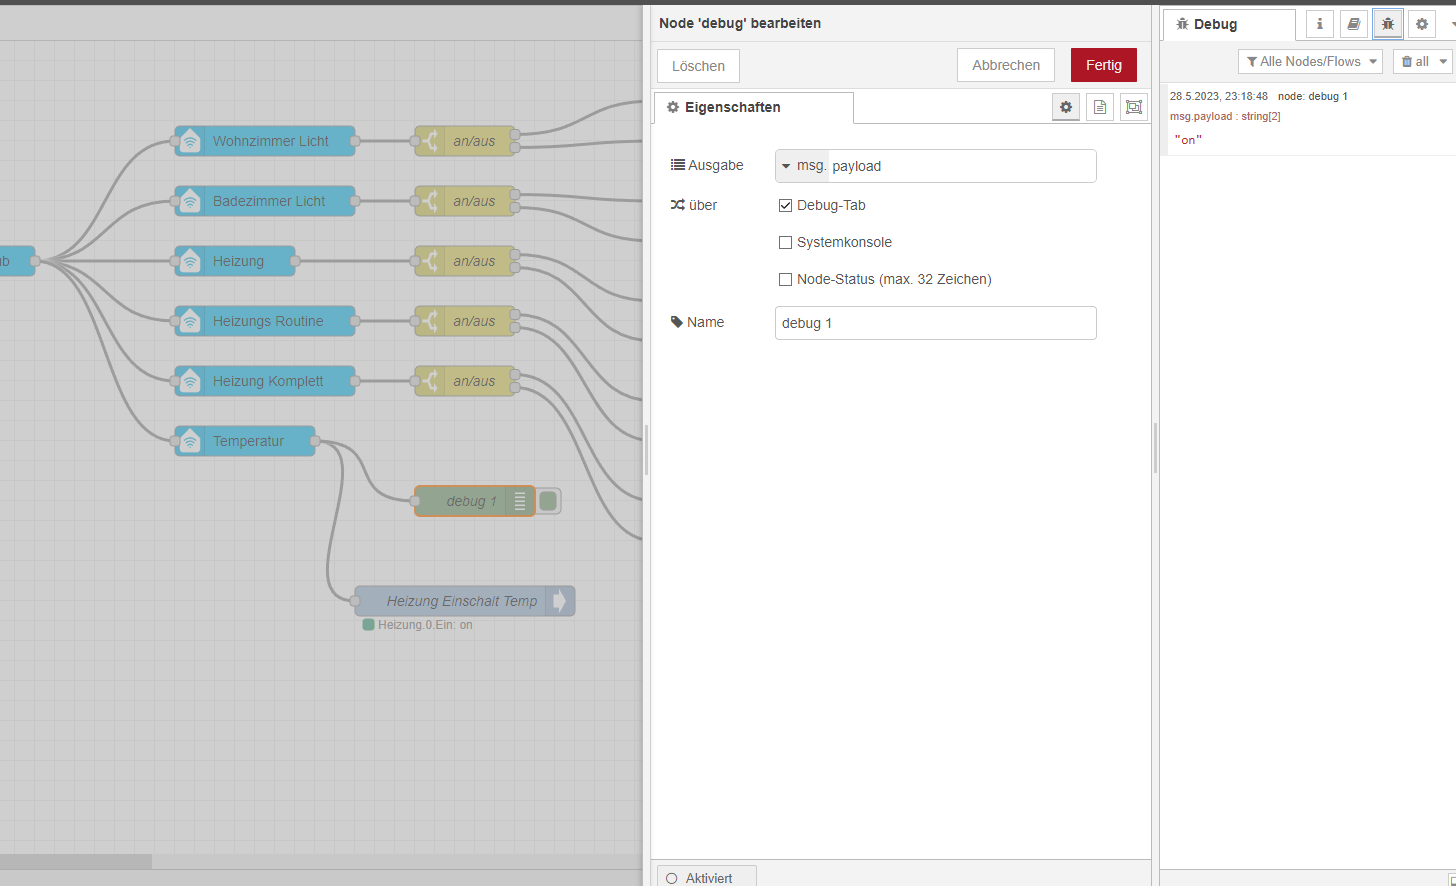This screenshot has width=1456, height=886.
Task: Click the canvas horizontal scrollbar
Action: (75, 861)
